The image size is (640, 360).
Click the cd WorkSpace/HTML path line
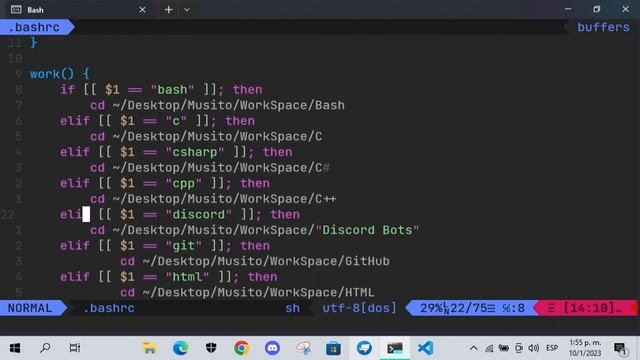(247, 292)
